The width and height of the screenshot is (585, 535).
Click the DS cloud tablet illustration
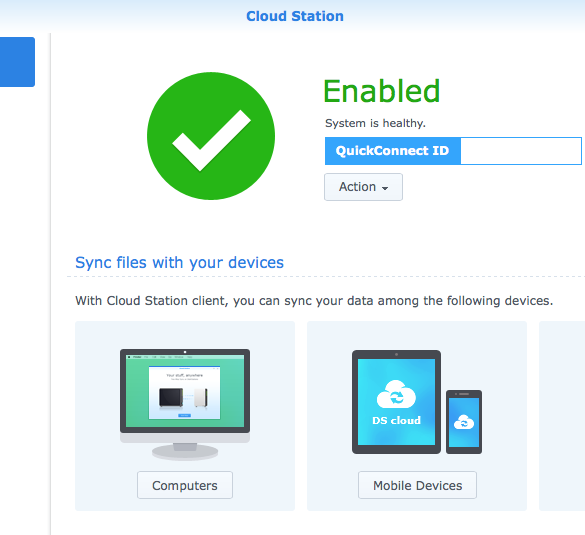(x=396, y=402)
